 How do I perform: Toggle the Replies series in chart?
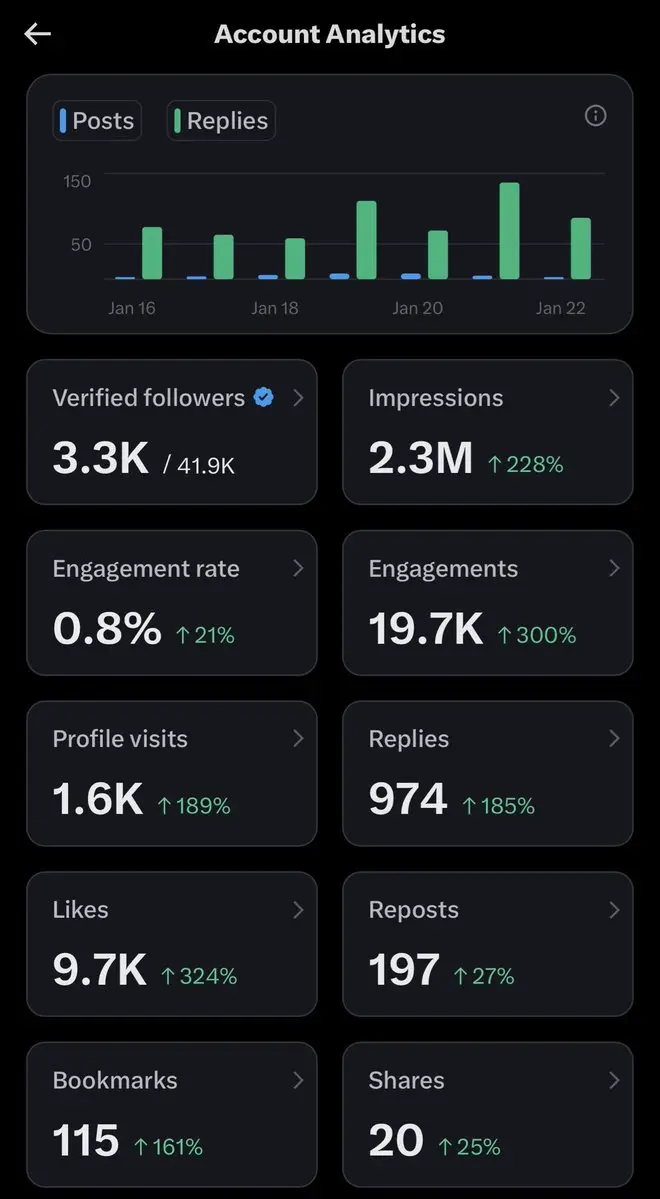[x=221, y=121]
